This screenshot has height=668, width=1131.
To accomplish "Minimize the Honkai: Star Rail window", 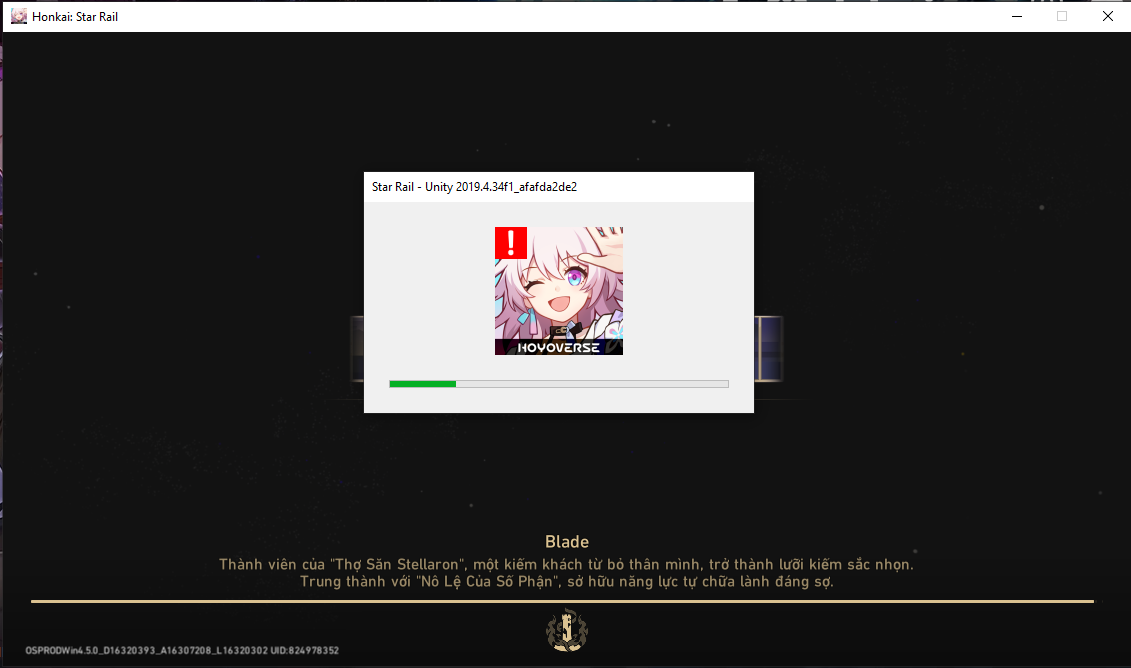I will pos(1017,16).
